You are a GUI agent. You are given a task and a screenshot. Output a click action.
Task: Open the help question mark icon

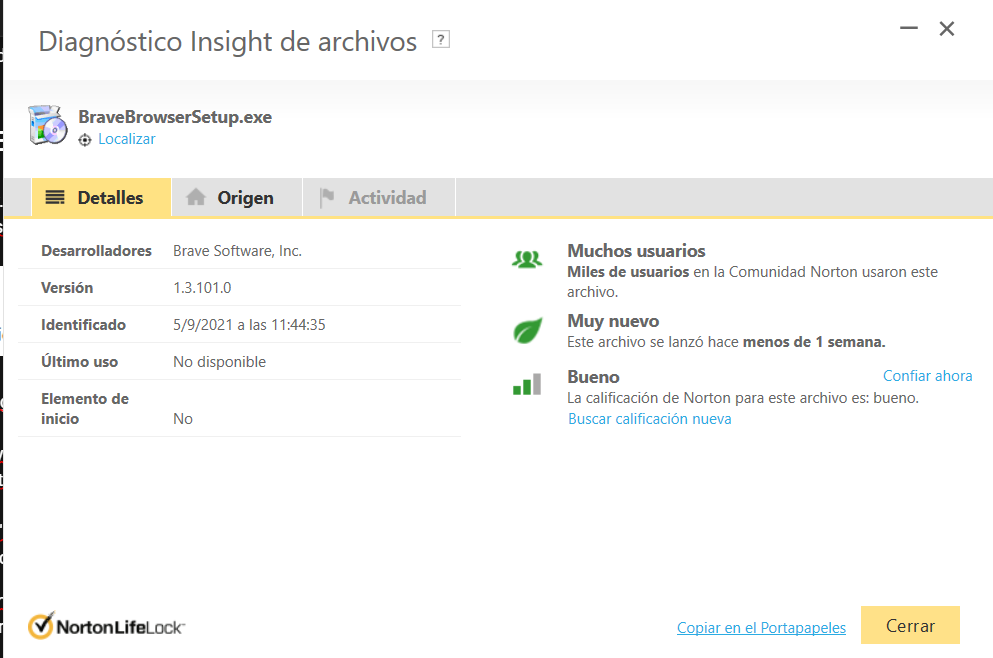pos(441,39)
